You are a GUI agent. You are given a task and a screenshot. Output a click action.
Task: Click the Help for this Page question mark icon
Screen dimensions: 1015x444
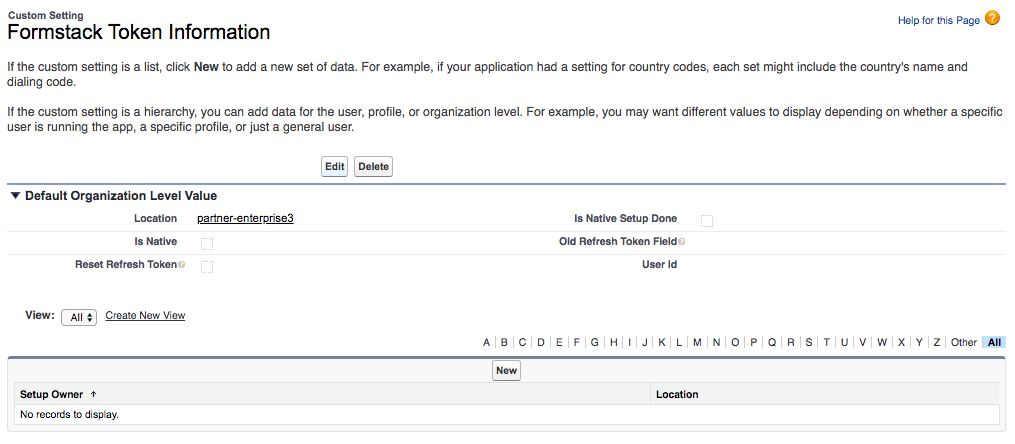pos(992,19)
